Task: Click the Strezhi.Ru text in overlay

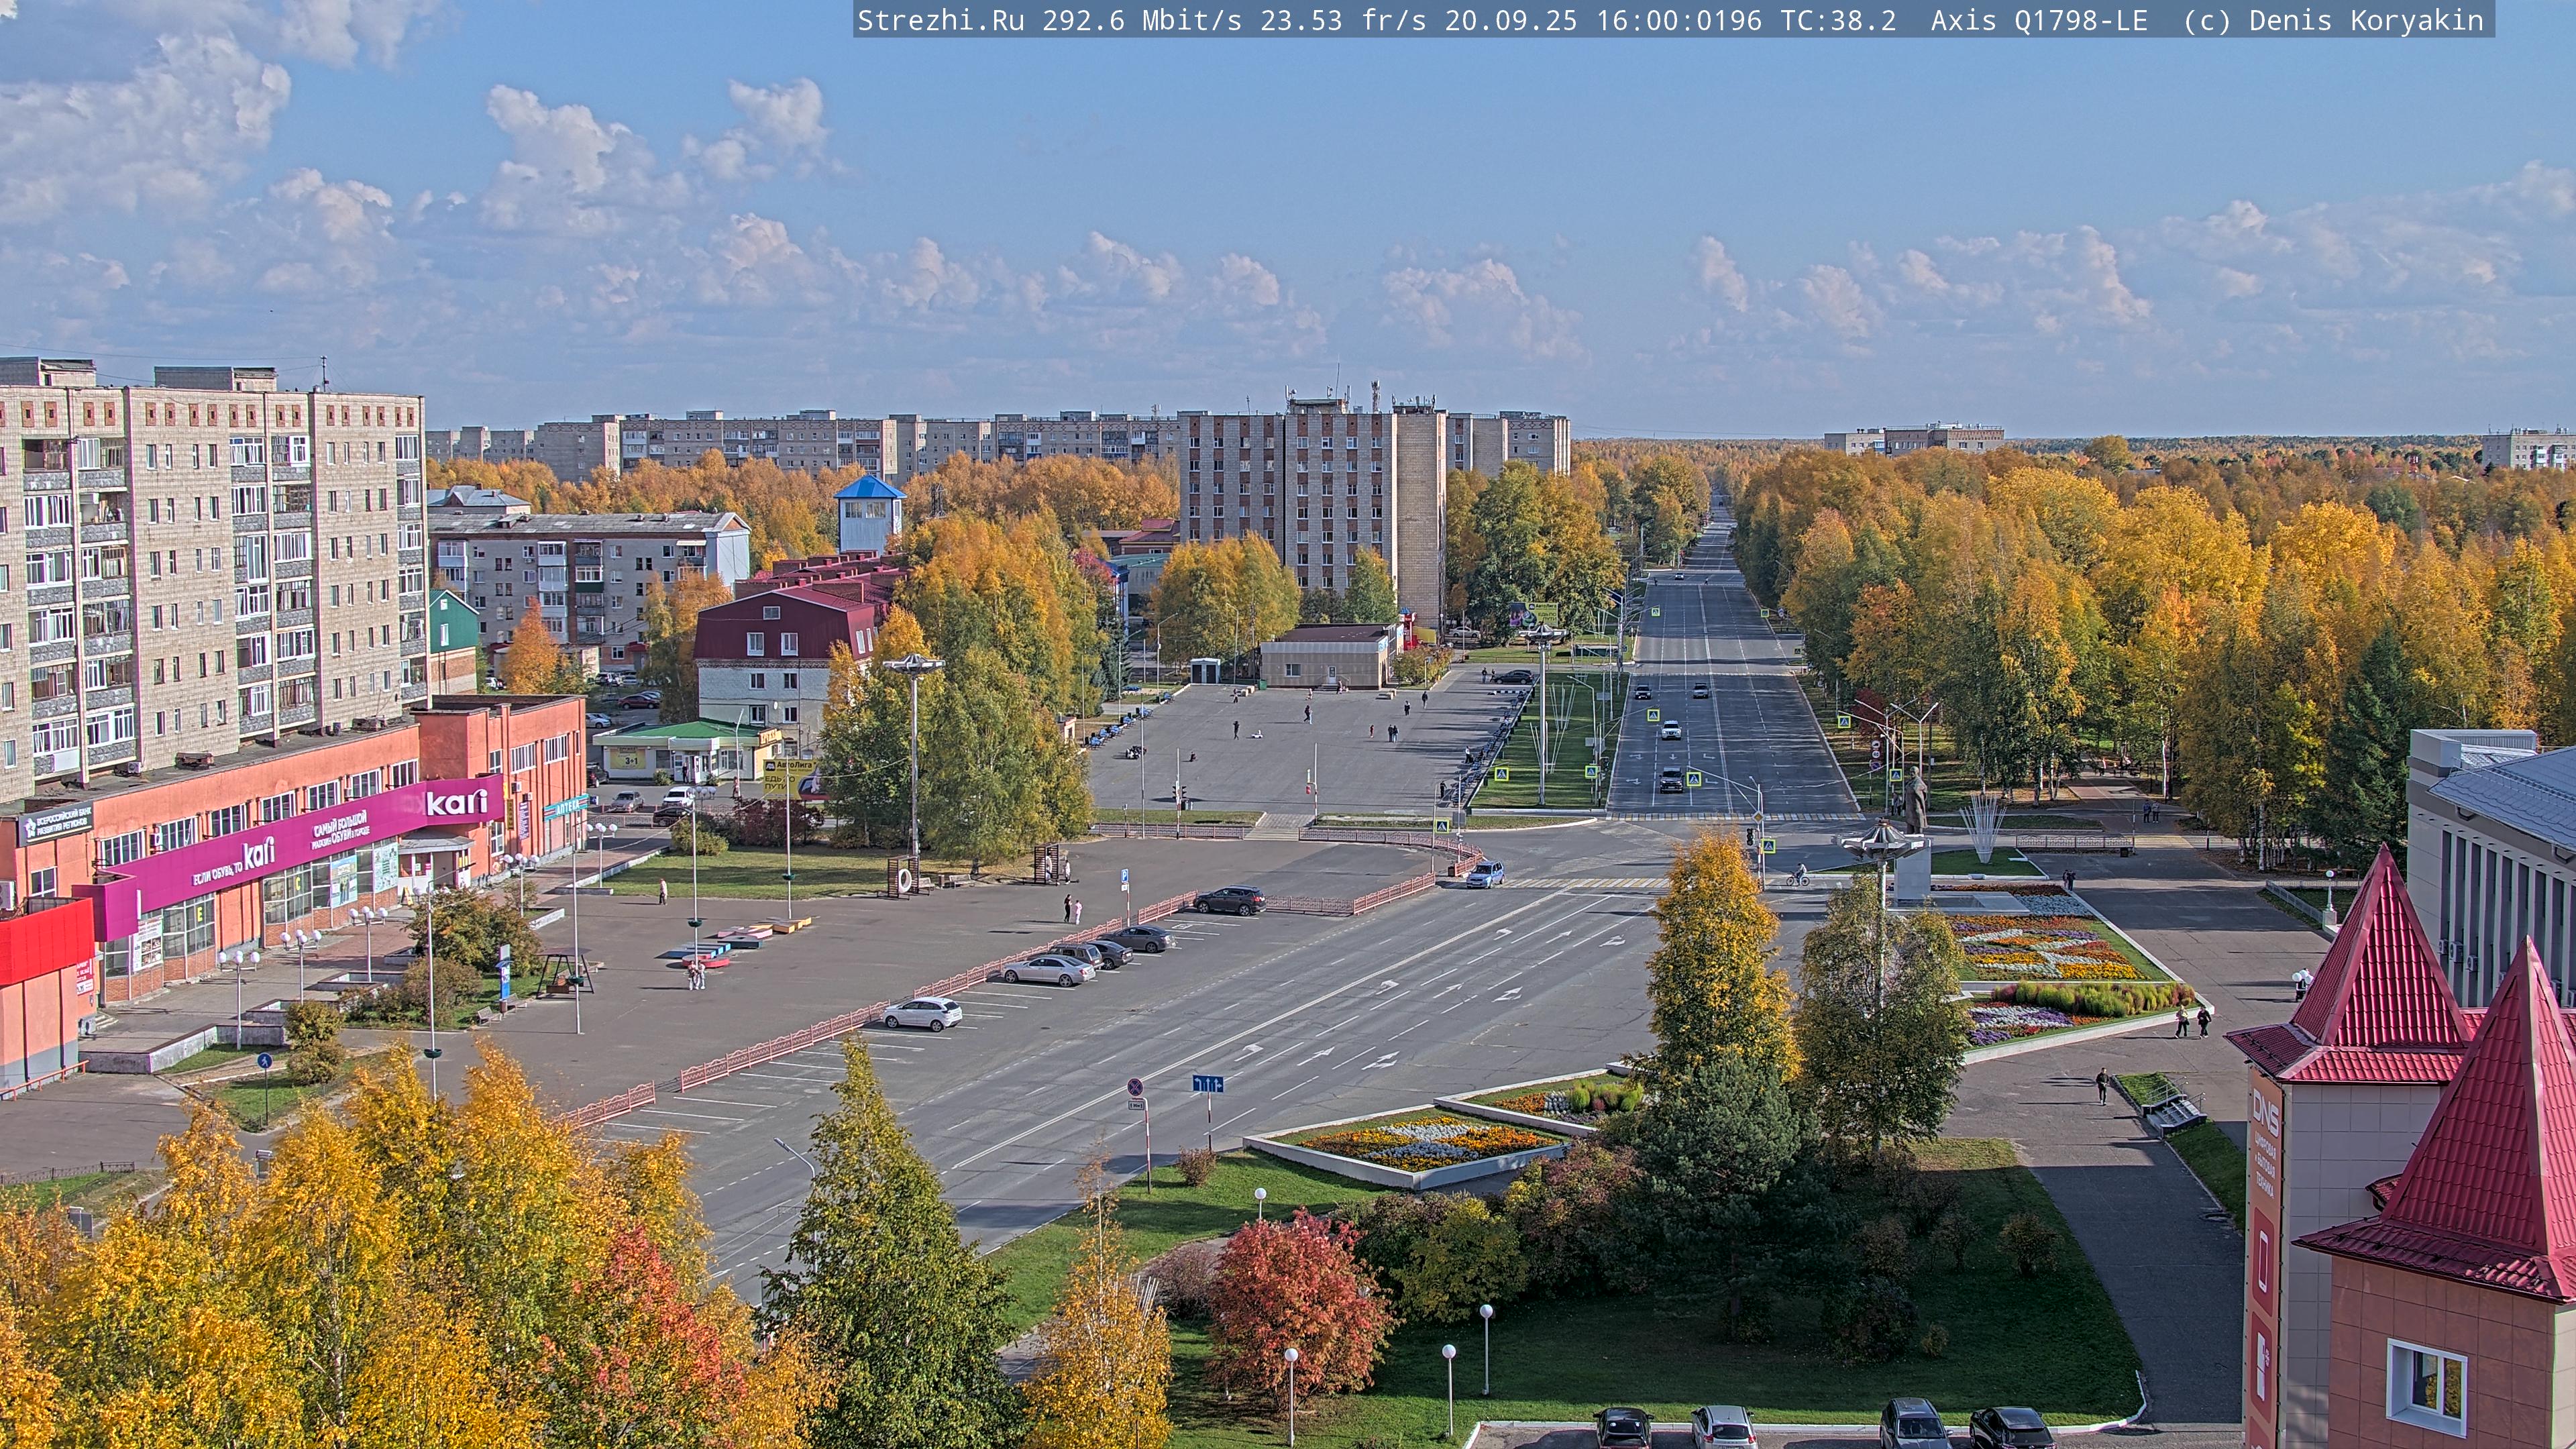Action: [940, 20]
